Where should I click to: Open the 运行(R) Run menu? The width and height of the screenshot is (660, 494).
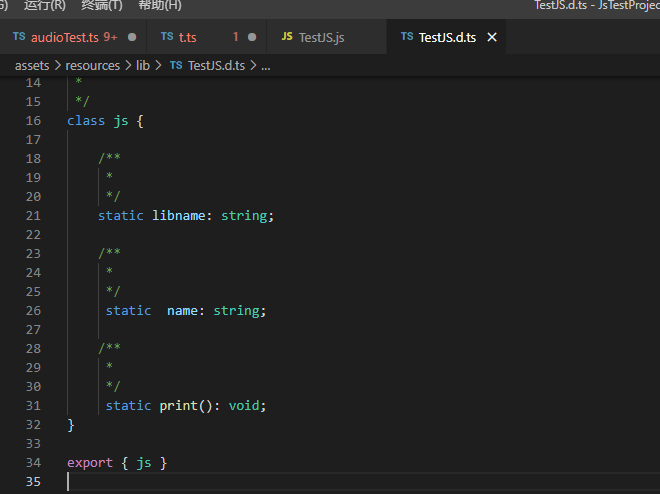point(45,5)
